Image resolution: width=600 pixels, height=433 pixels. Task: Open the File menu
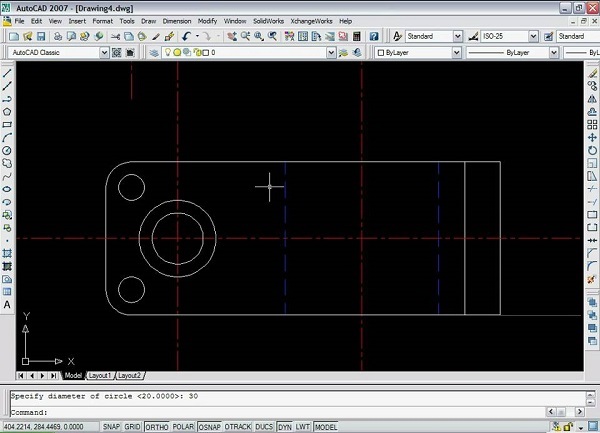[19, 21]
